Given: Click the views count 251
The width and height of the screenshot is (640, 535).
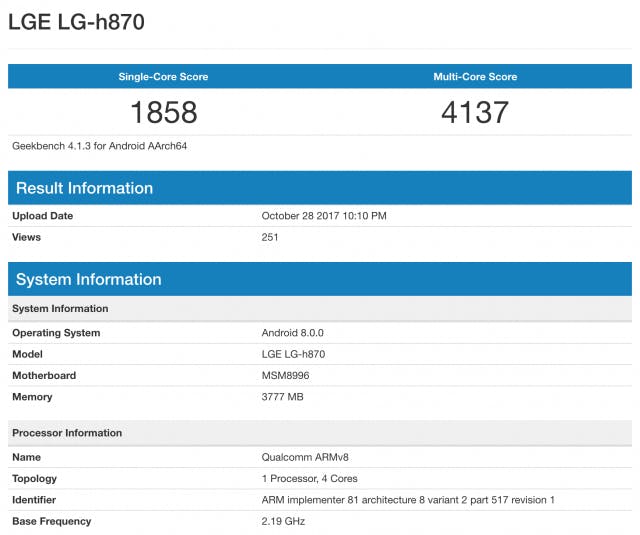Looking at the screenshot, I should tap(270, 237).
